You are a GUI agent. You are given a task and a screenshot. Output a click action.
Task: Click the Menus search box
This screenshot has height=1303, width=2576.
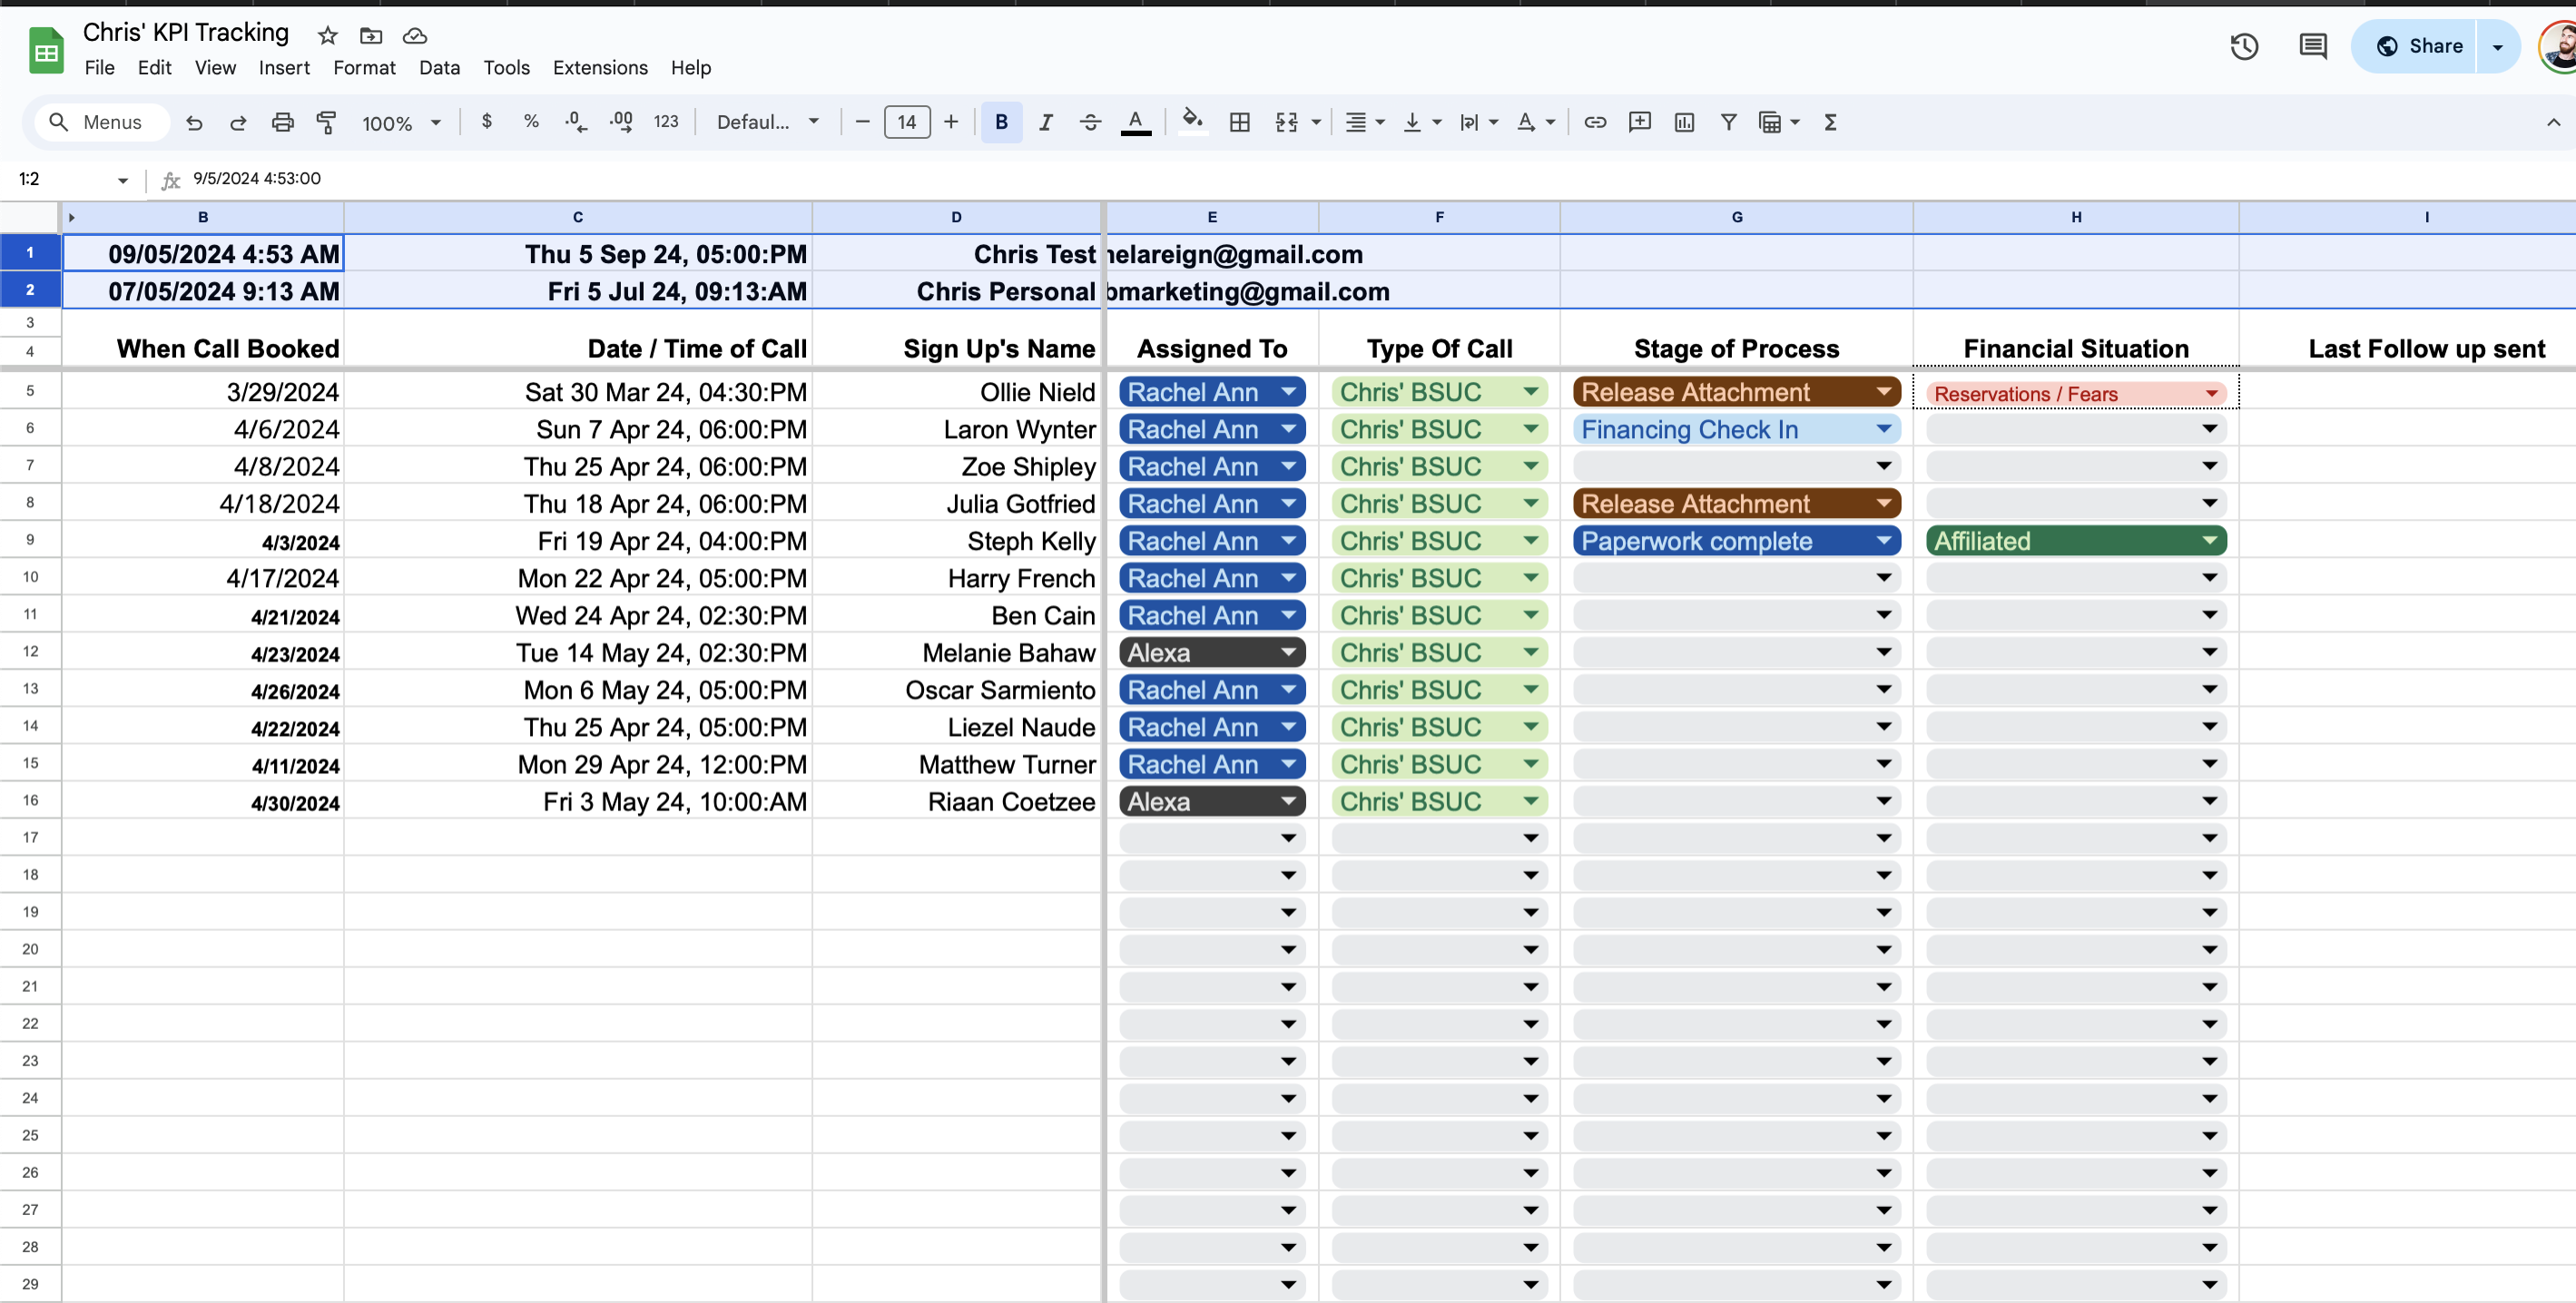coord(103,122)
